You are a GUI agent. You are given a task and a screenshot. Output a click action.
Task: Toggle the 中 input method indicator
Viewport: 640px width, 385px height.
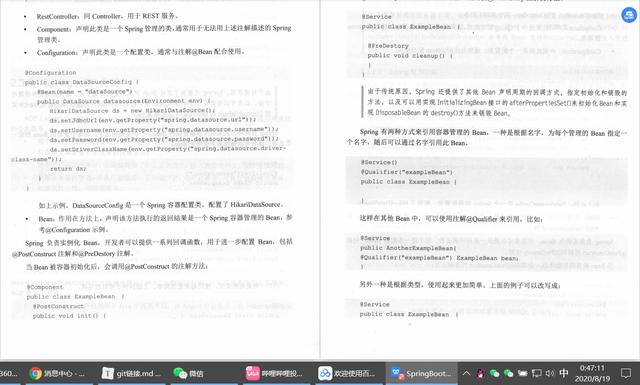[564, 373]
